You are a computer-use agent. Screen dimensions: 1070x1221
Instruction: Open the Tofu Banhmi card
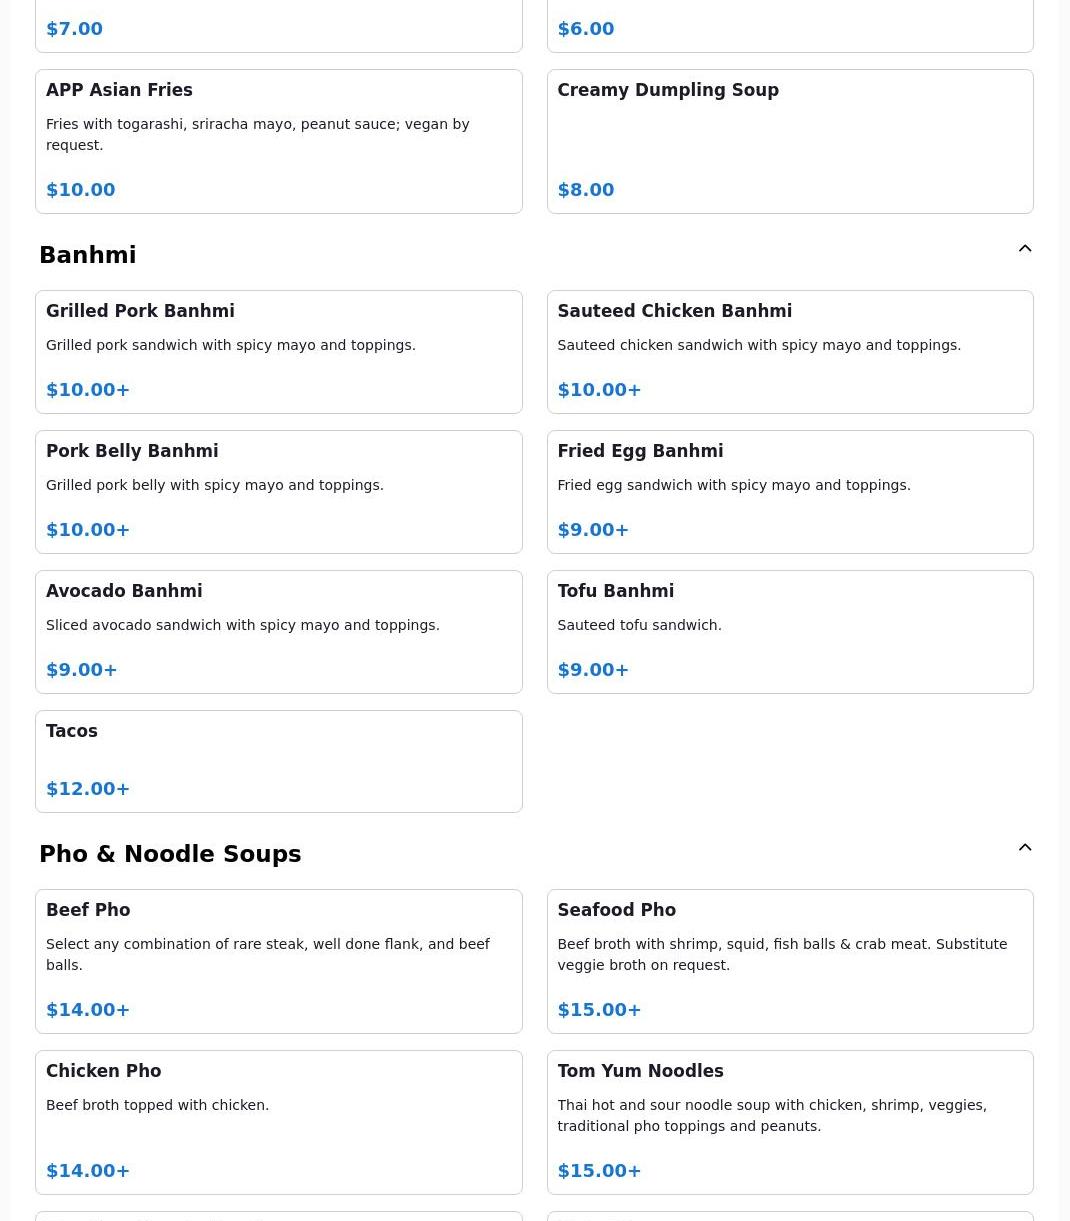click(789, 631)
